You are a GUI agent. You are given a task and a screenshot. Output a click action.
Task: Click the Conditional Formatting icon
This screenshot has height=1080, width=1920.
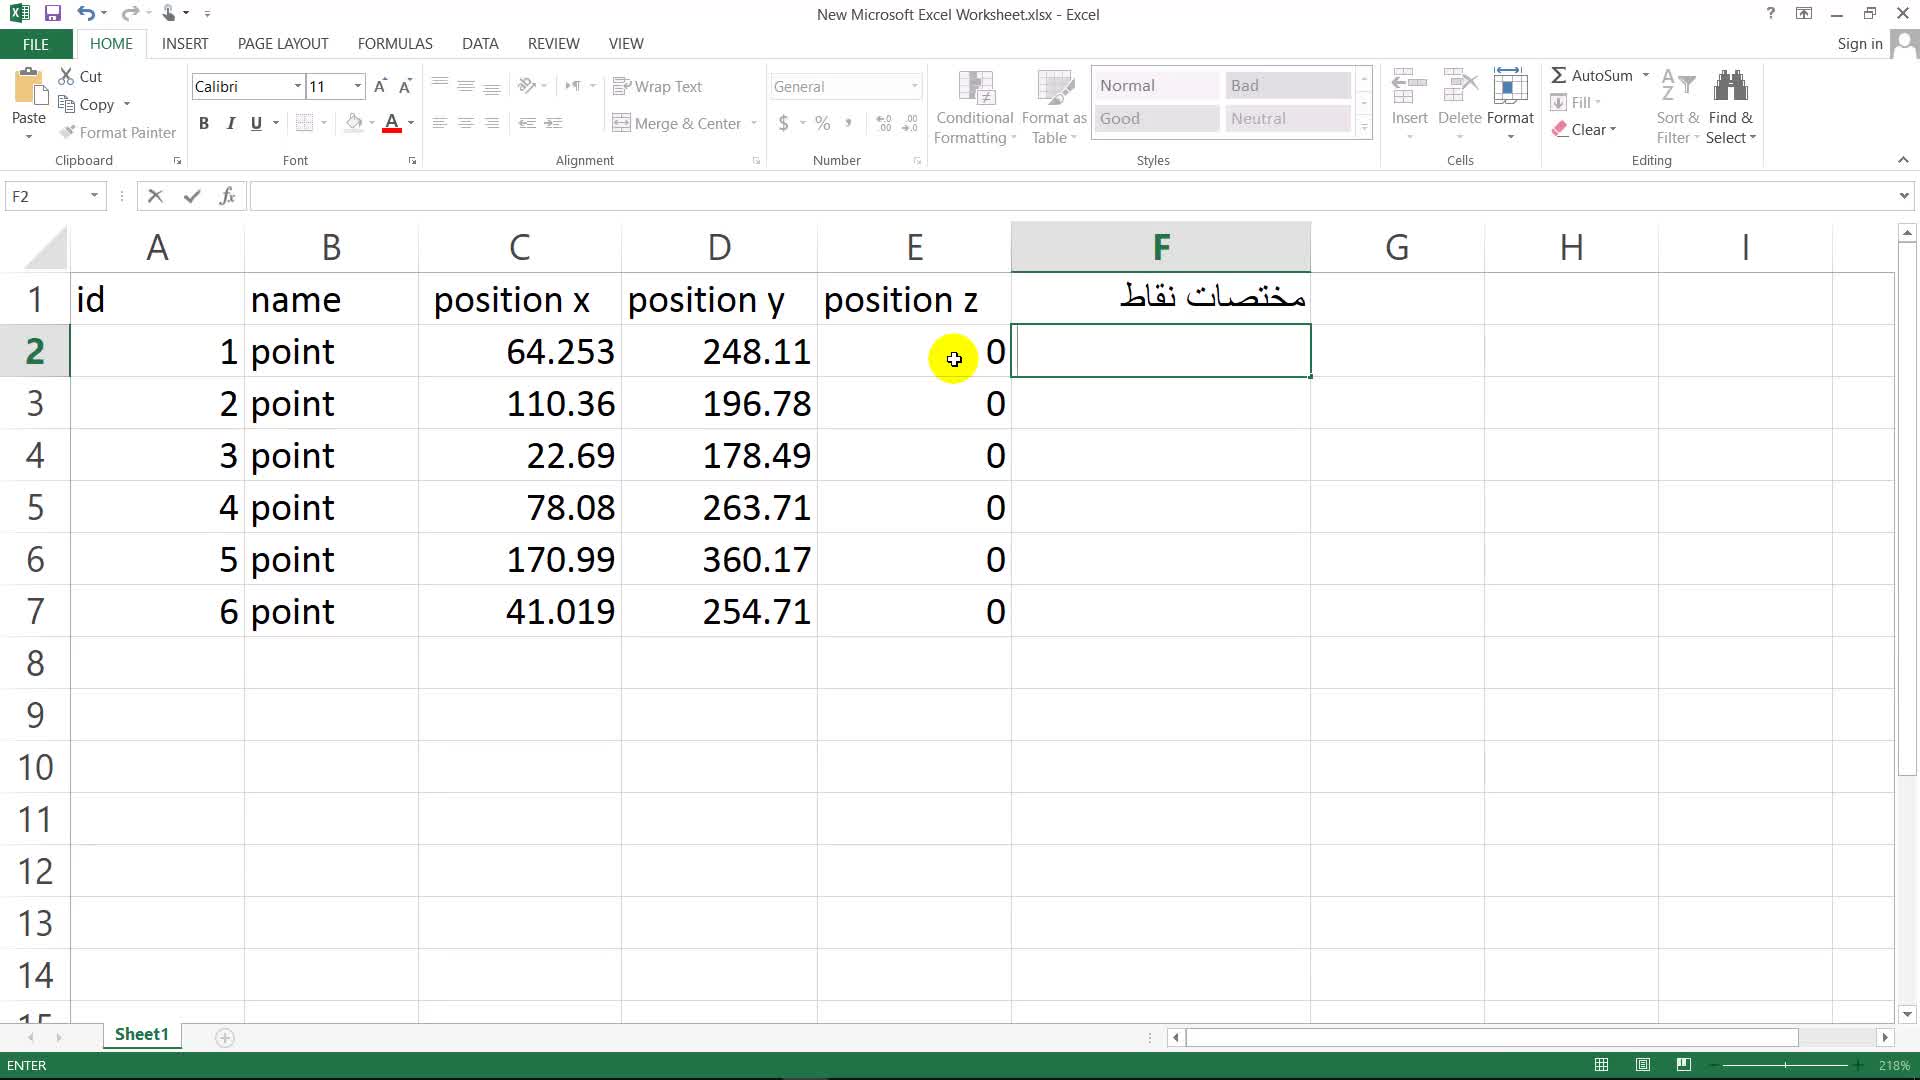975,88
